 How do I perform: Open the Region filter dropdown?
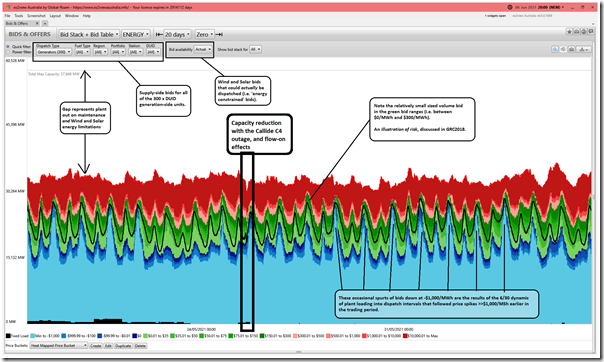pos(101,52)
